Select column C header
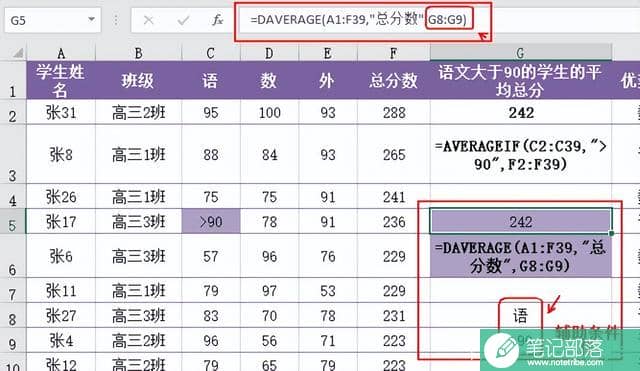This screenshot has height=371, width=640. tap(211, 53)
